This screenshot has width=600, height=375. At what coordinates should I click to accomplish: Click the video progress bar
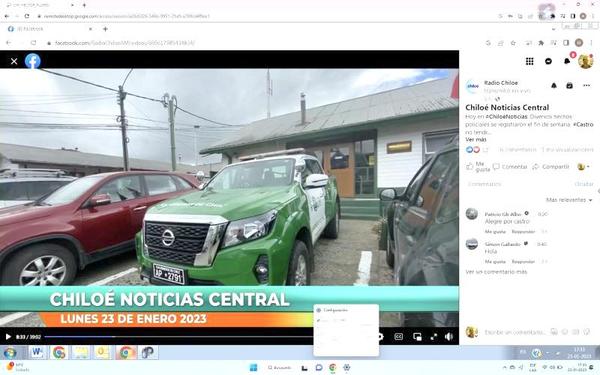click(x=178, y=337)
